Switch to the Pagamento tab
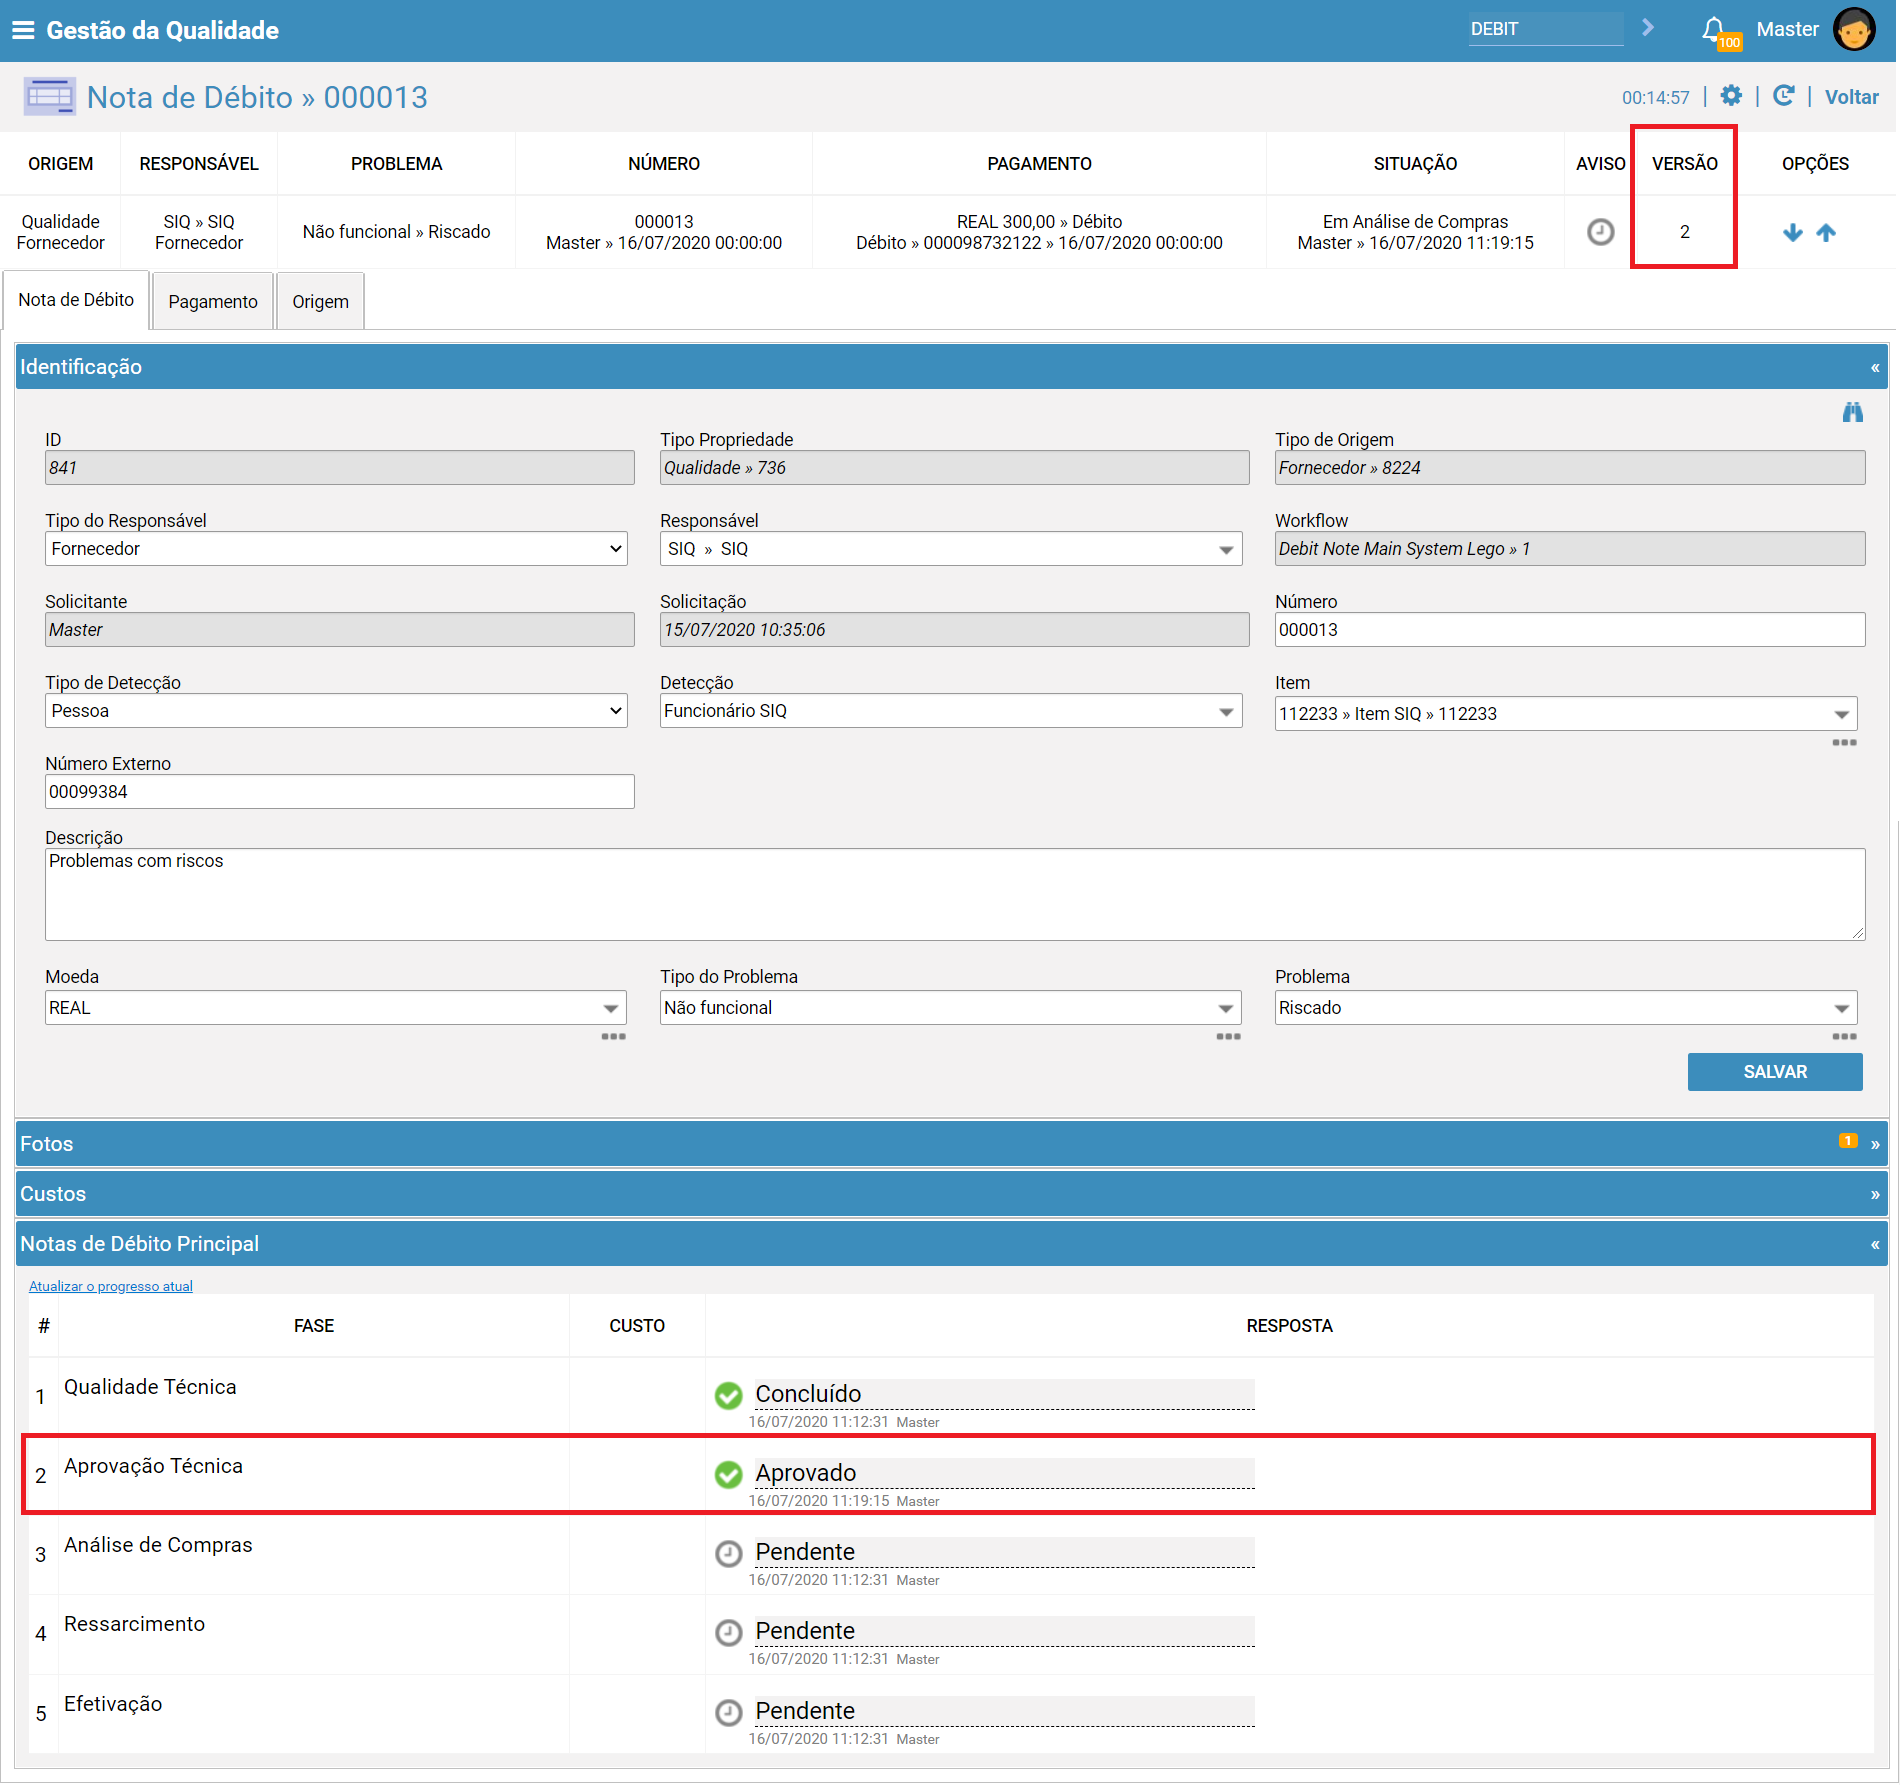The width and height of the screenshot is (1901, 1790). (213, 301)
